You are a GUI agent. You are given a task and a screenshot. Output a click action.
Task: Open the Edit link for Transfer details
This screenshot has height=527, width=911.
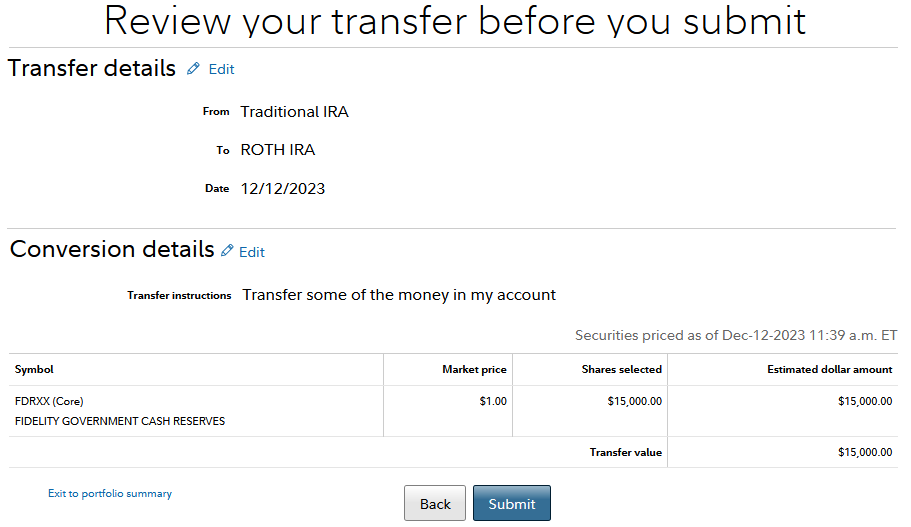pos(221,69)
